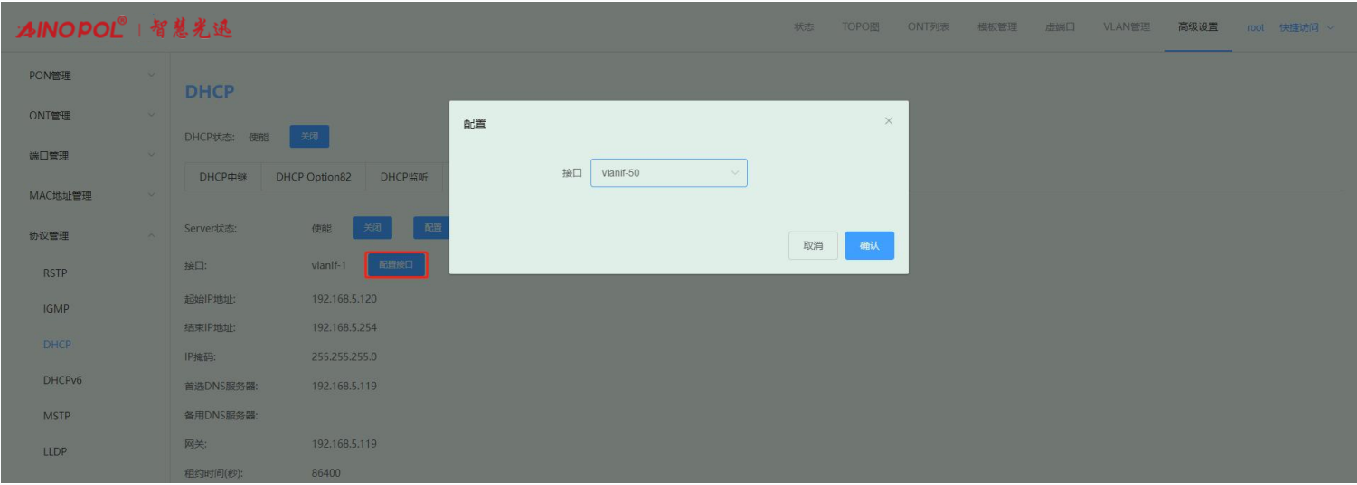Open the 接口 vlanif-50 dropdown
The height and width of the screenshot is (485, 1357).
coord(668,173)
